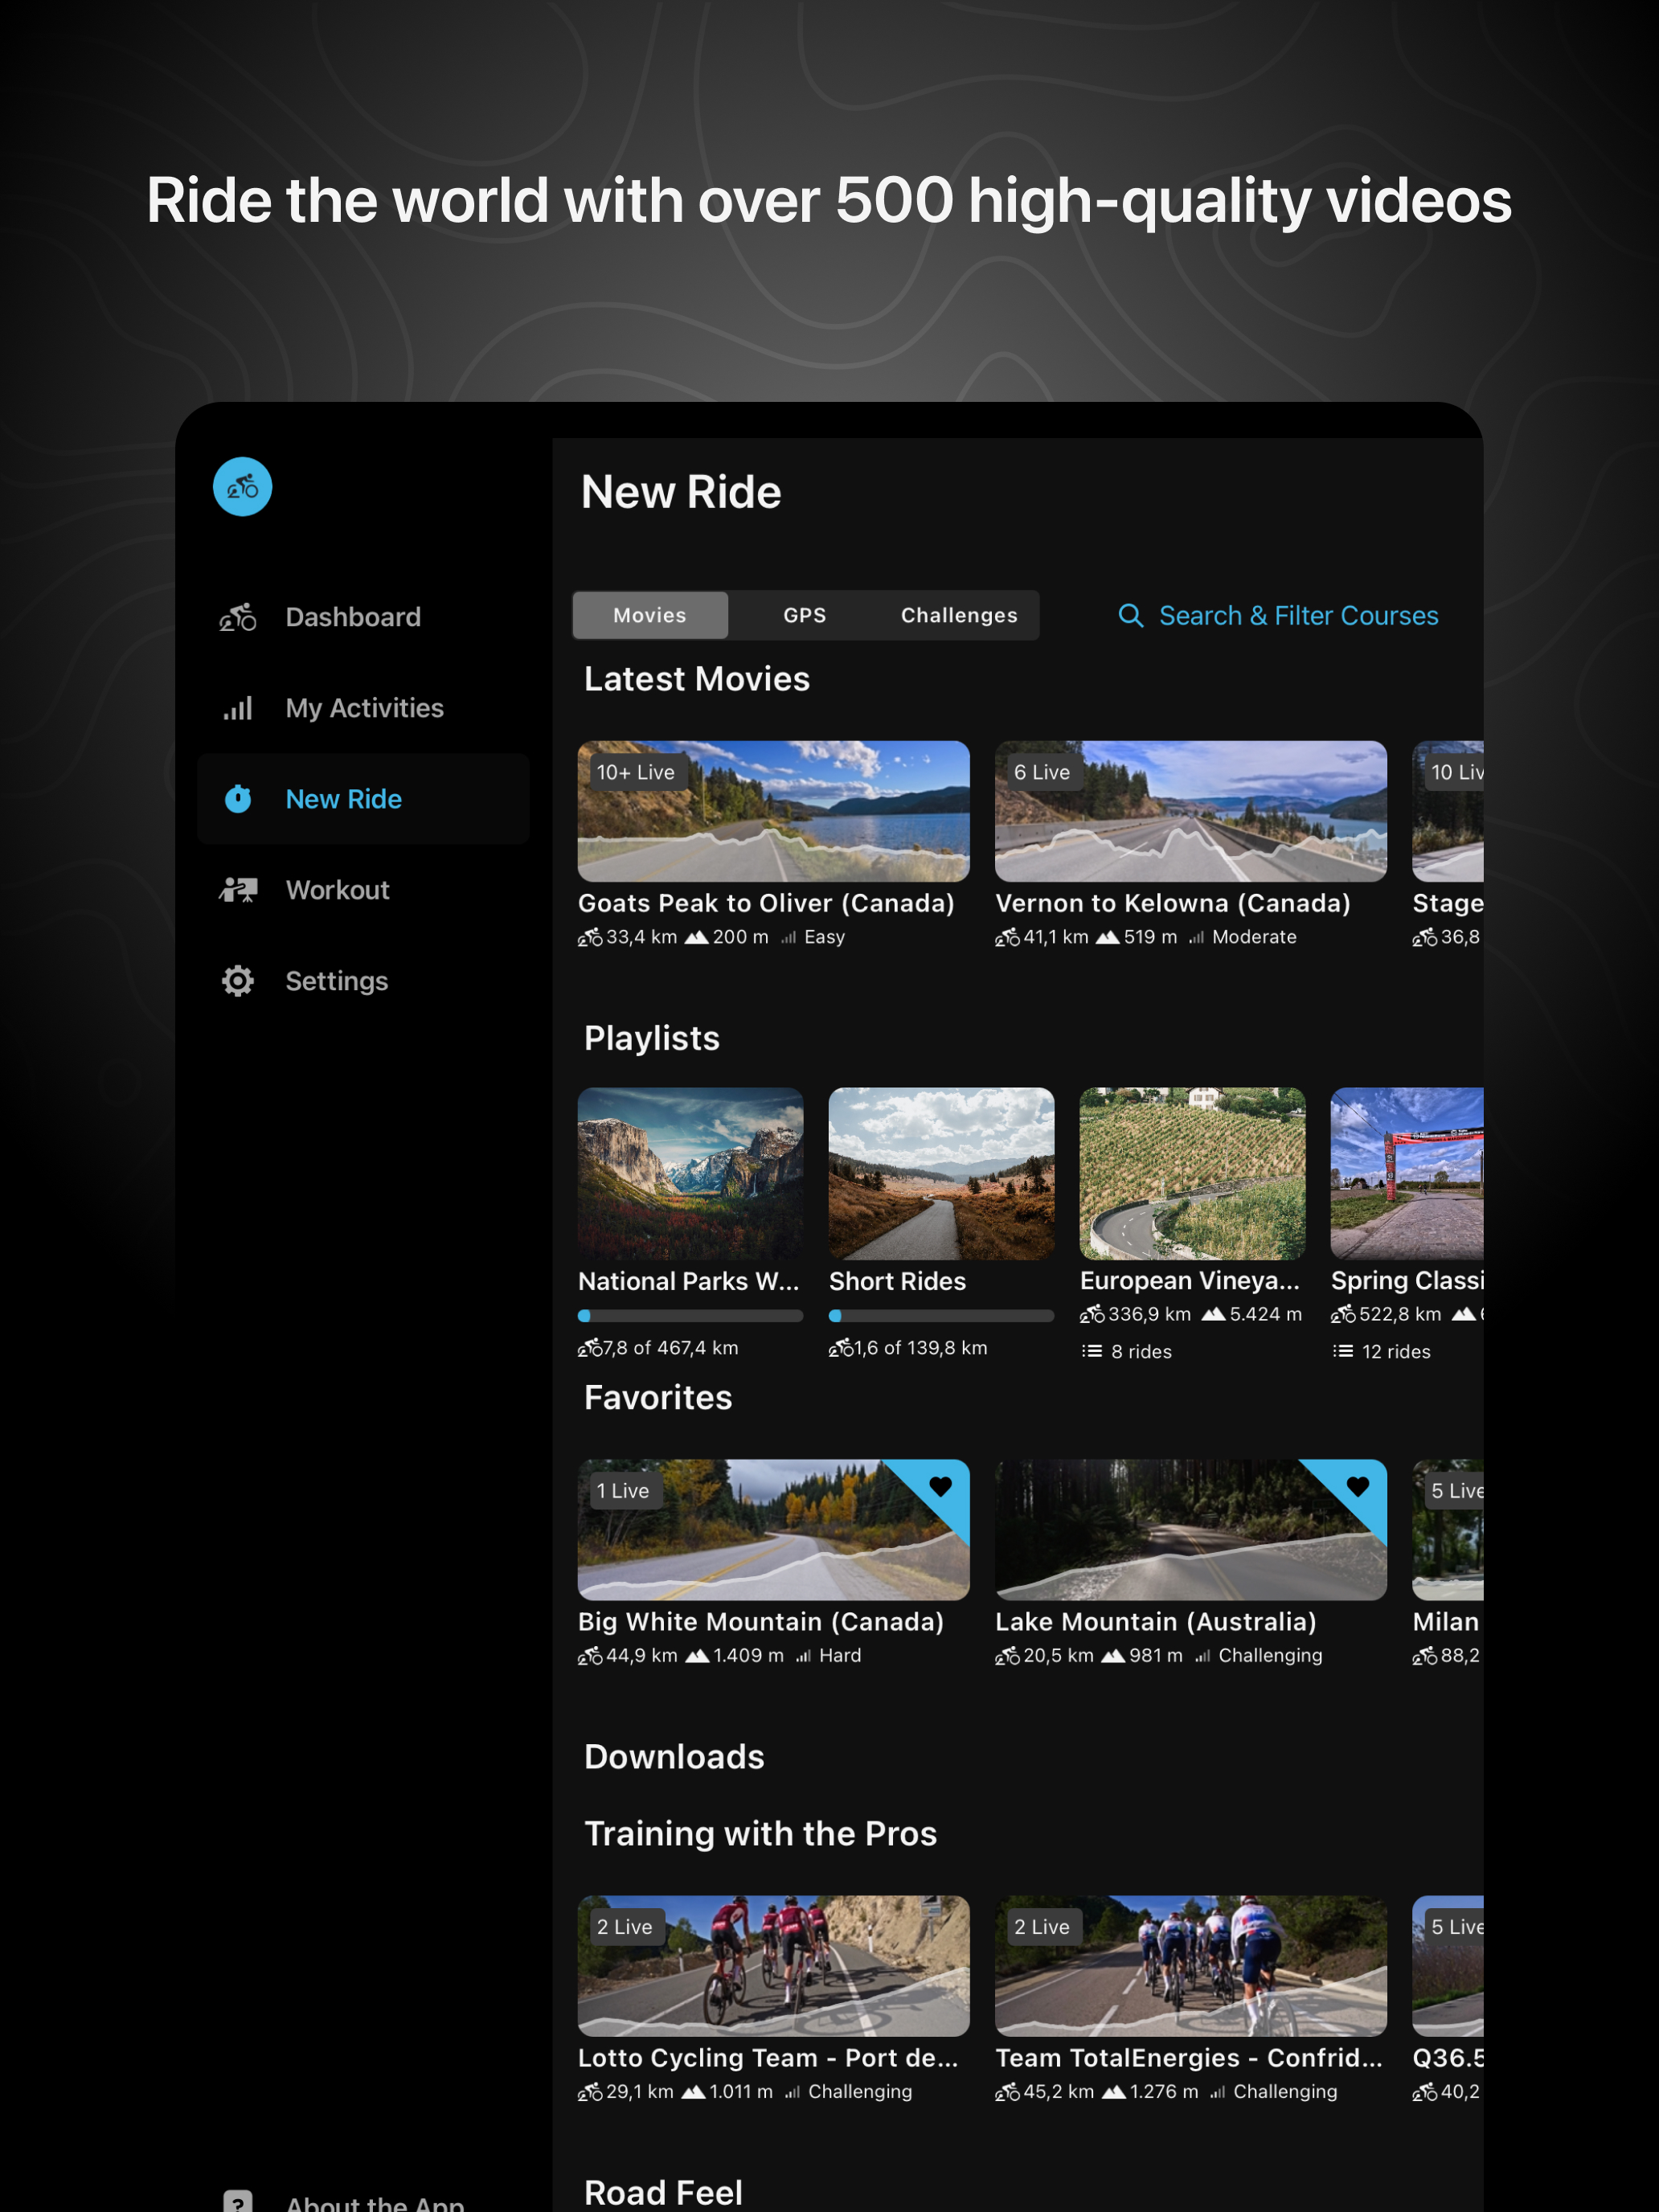Select the New Ride stopwatch icon
The image size is (1659, 2212).
(x=238, y=799)
